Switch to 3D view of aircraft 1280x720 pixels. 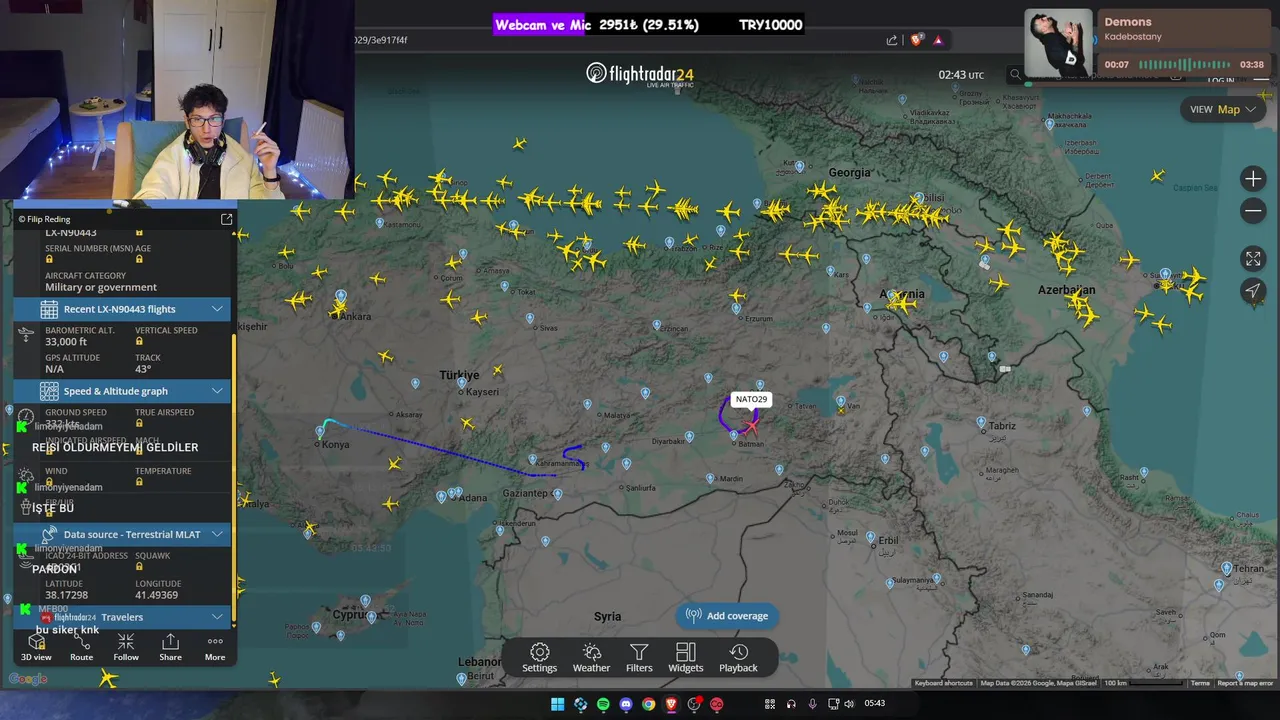point(36,648)
